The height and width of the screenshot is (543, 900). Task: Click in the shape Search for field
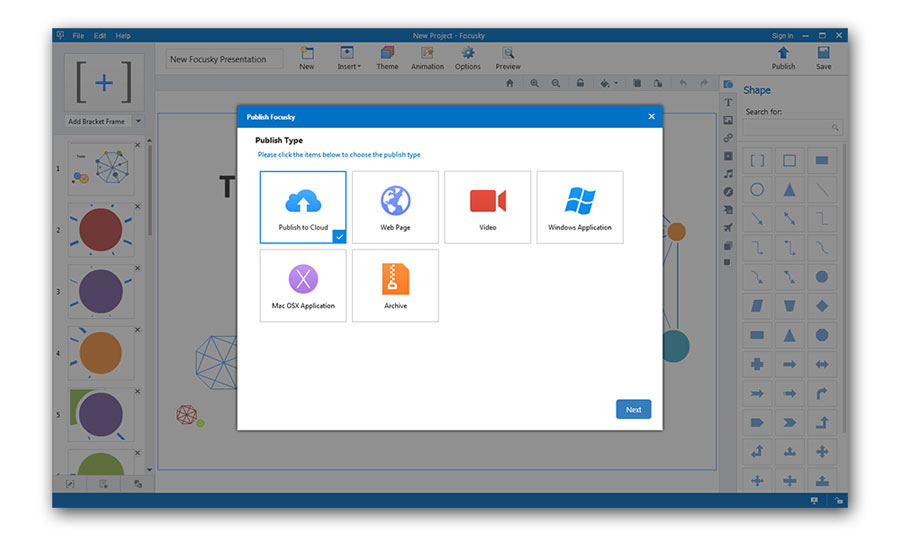[x=792, y=127]
